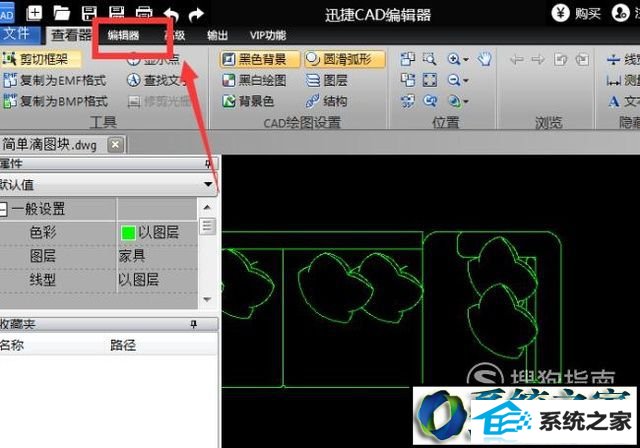Activate the pan hand tool
Viewport: 640px width, 448px height.
pos(484,59)
